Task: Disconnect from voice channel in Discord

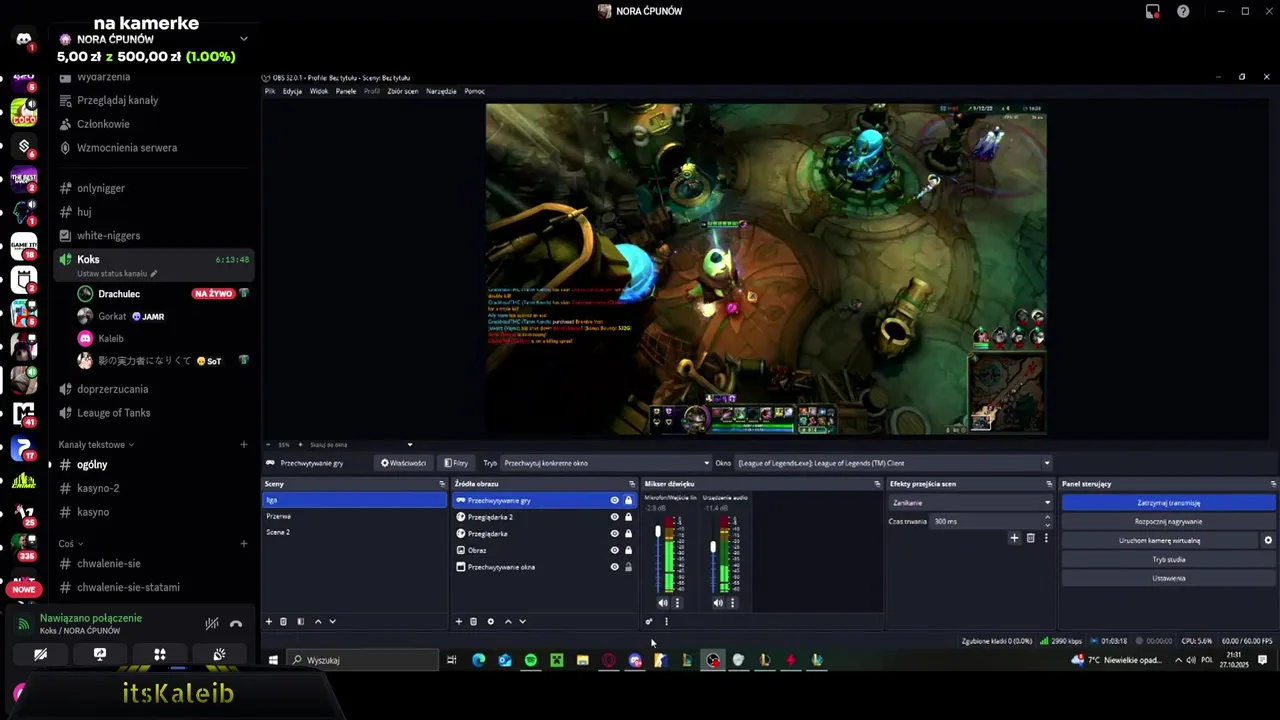Action: pyautogui.click(x=236, y=623)
